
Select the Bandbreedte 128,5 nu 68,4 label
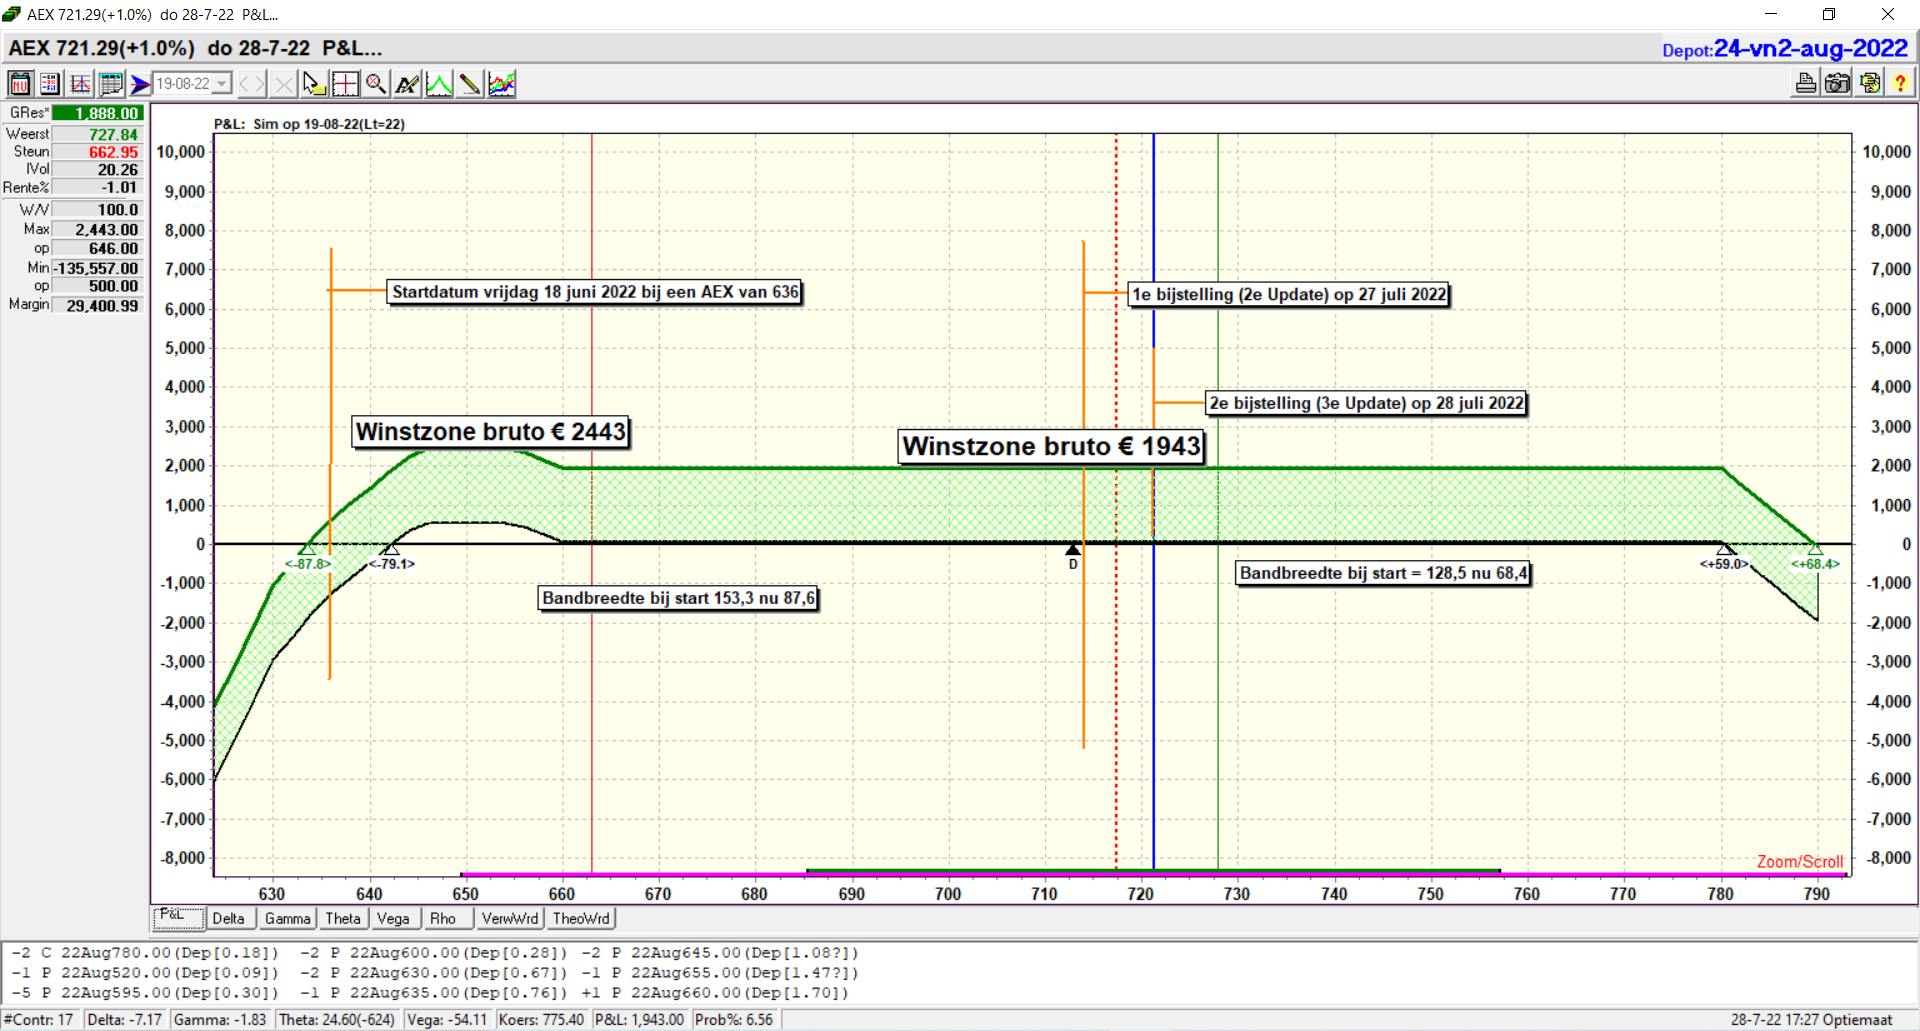click(1383, 573)
